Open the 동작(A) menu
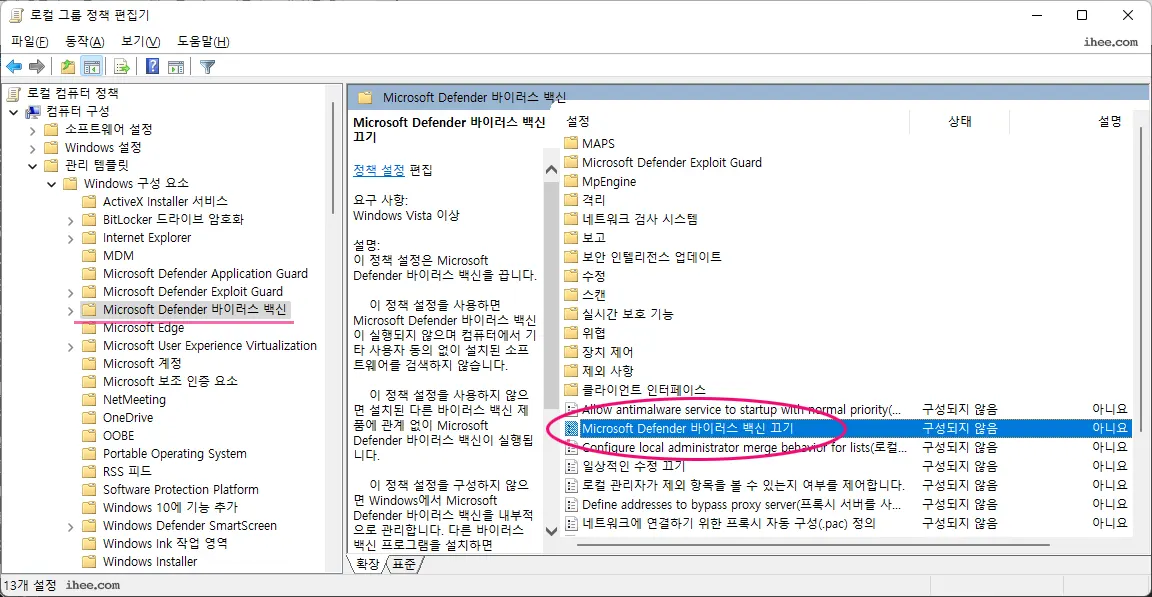 point(84,42)
